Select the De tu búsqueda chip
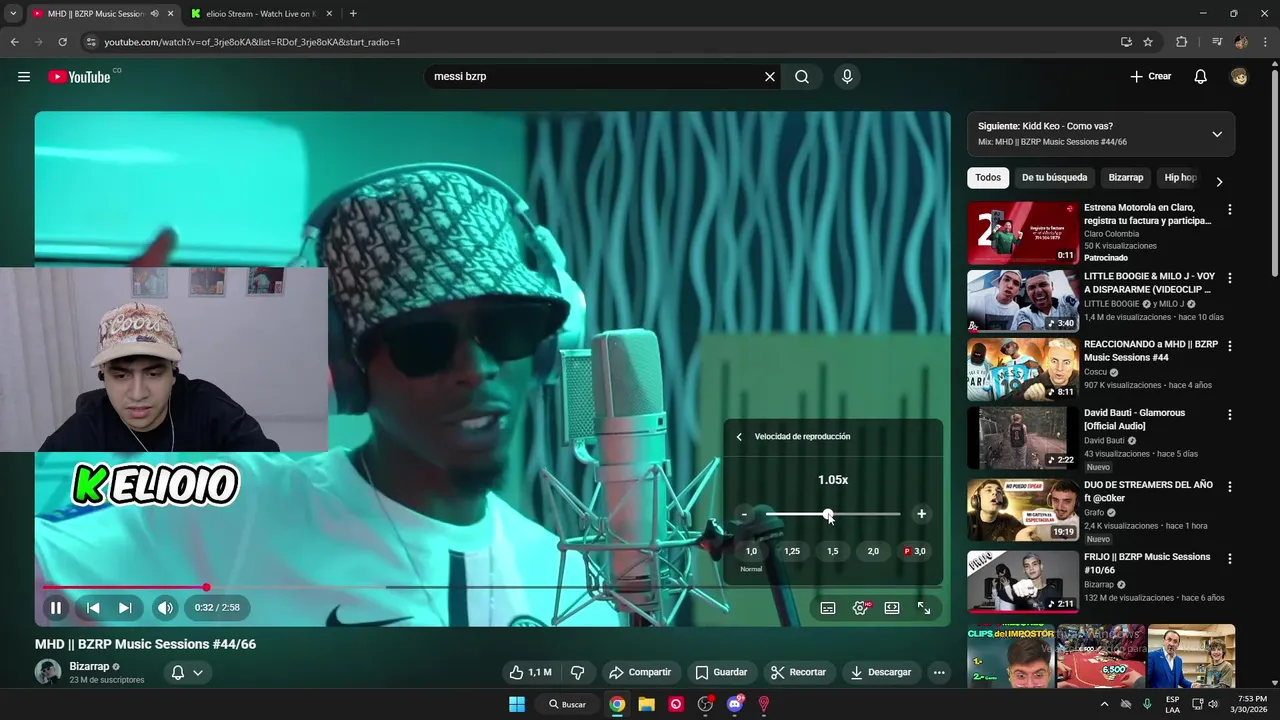Image resolution: width=1280 pixels, height=720 pixels. click(1054, 178)
